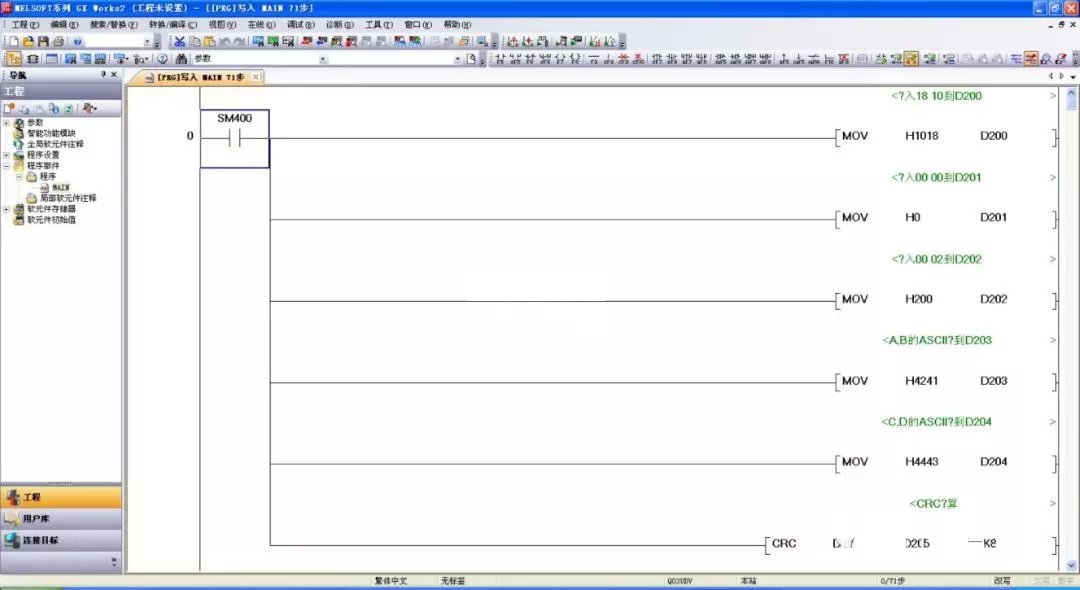Click the New project blank page icon
Image resolution: width=1080 pixels, height=590 pixels.
[14, 42]
